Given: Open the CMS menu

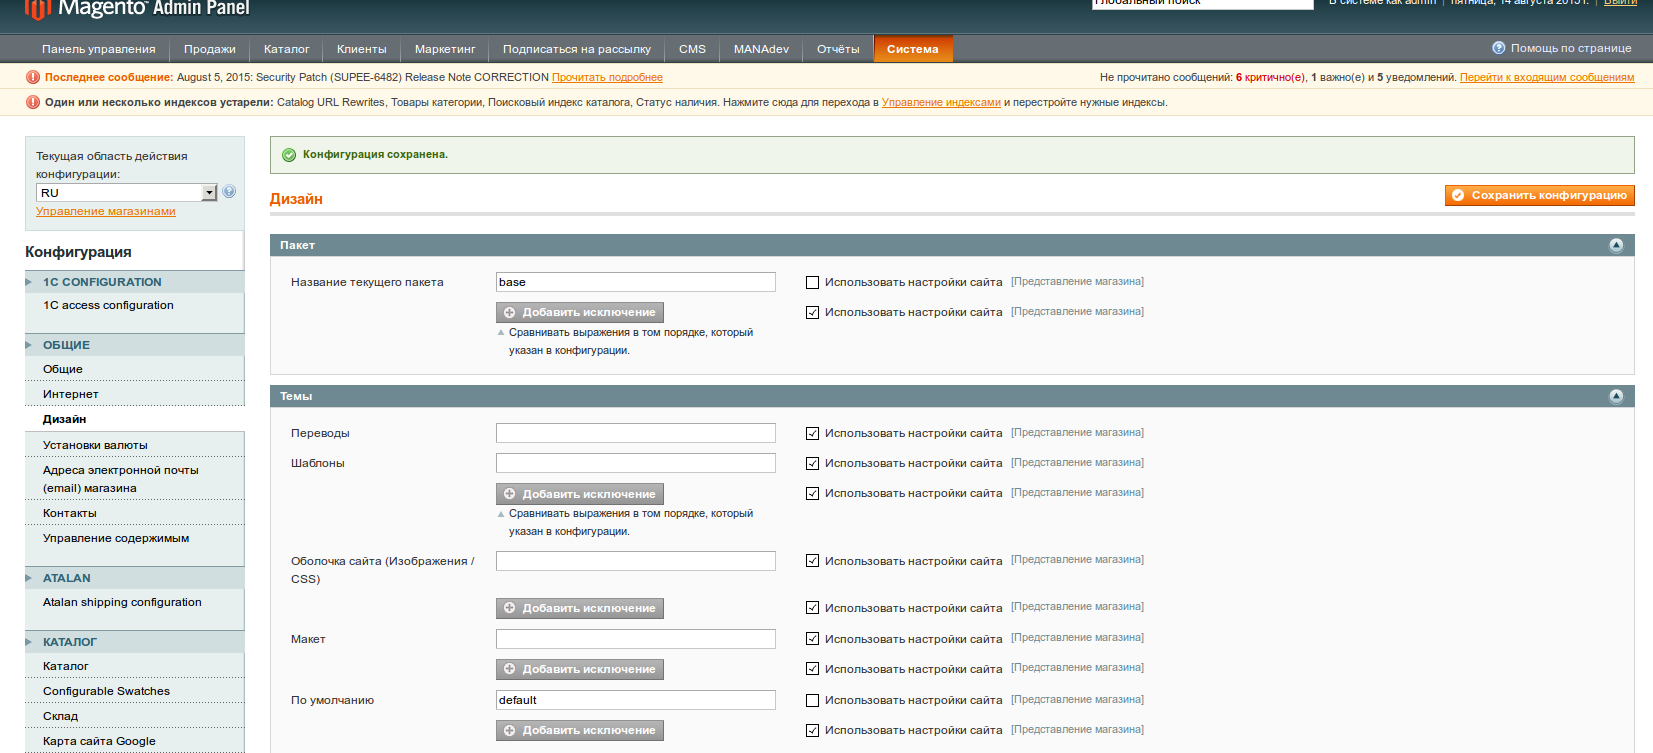Looking at the screenshot, I should (x=692, y=49).
